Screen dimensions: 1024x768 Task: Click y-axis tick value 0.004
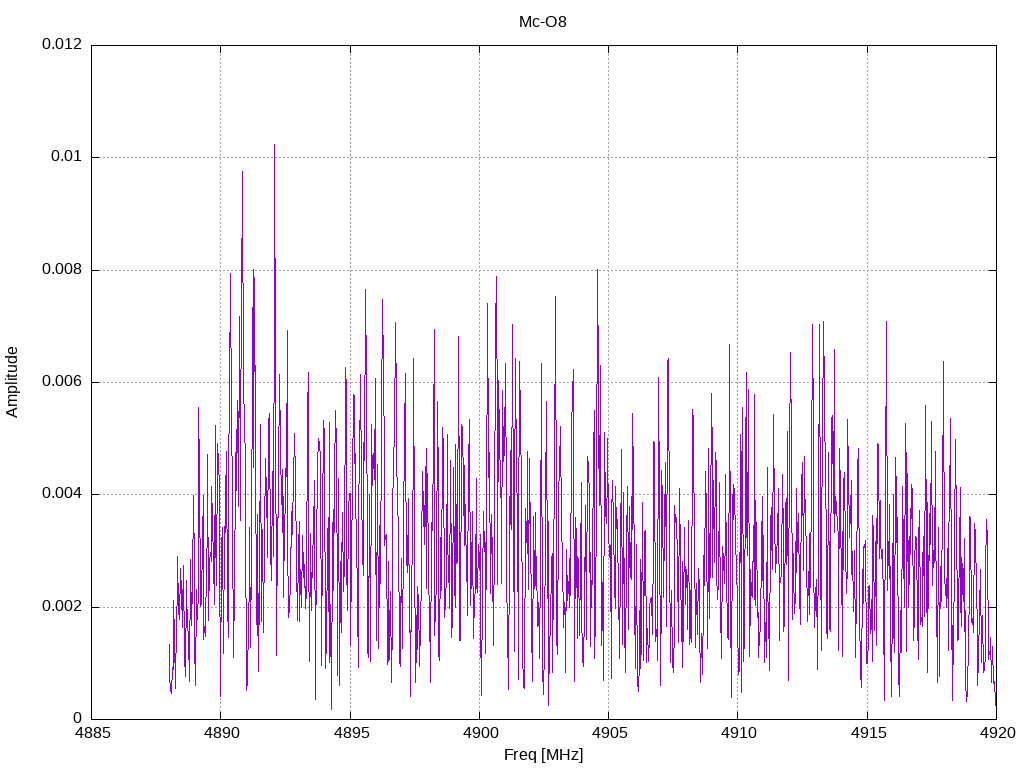63,494
